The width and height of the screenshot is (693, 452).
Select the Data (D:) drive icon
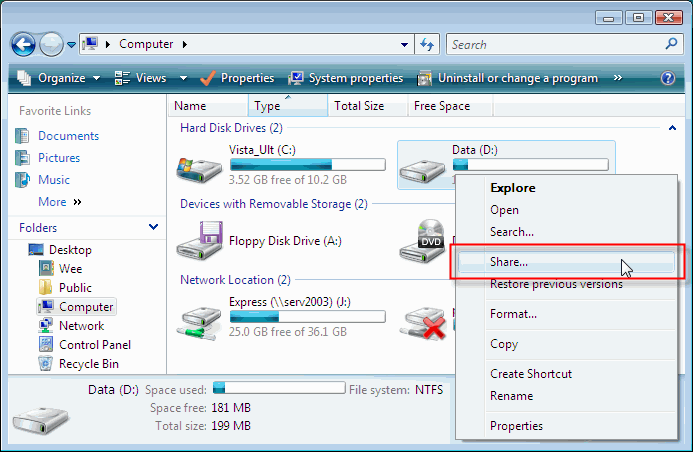pos(423,171)
